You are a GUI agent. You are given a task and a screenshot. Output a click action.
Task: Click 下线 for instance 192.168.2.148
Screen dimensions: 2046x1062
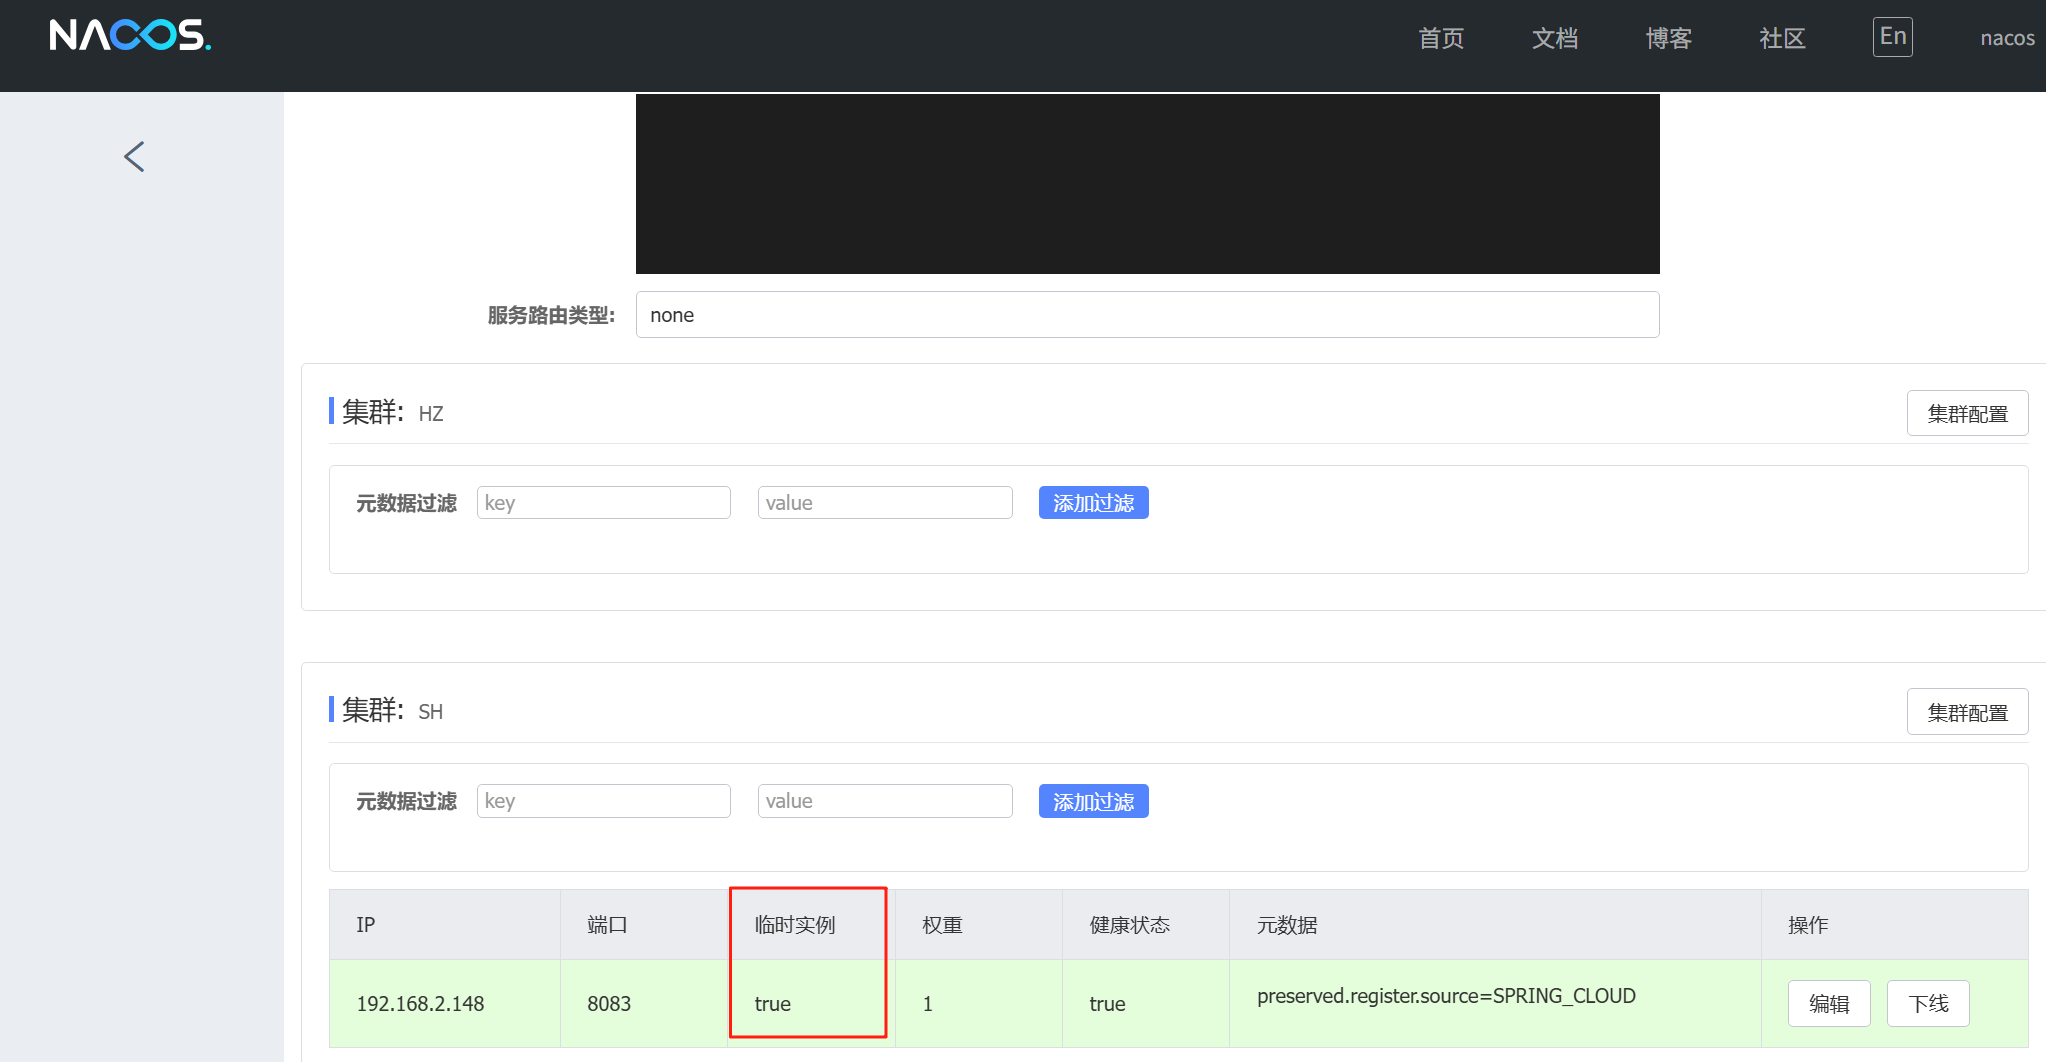pyautogui.click(x=1928, y=1003)
